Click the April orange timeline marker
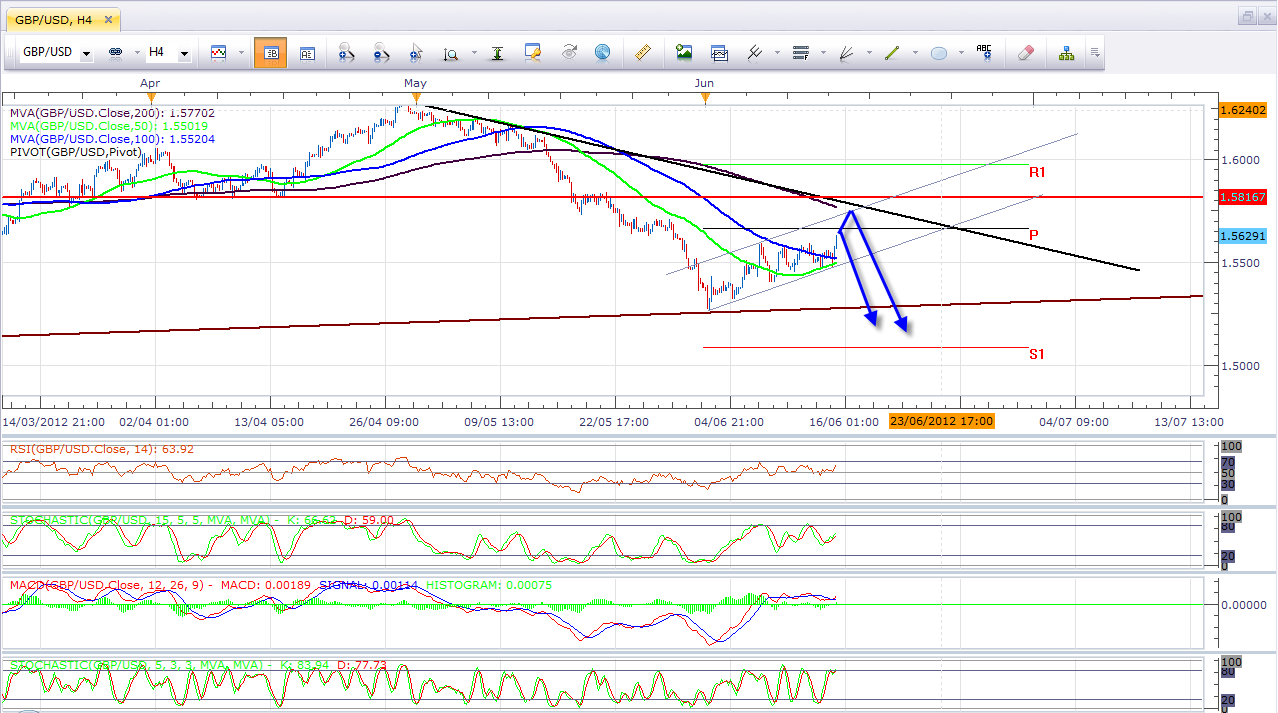This screenshot has height=713, width=1278. 150,97
